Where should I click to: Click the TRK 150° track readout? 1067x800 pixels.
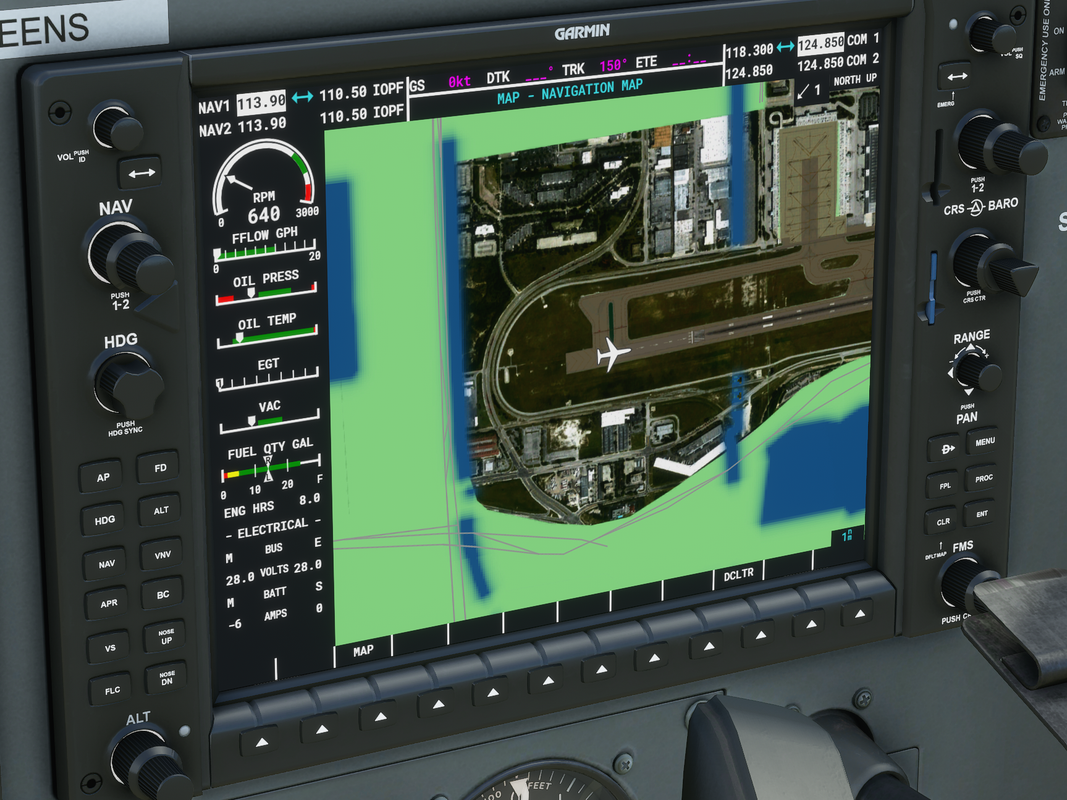pyautogui.click(x=596, y=67)
